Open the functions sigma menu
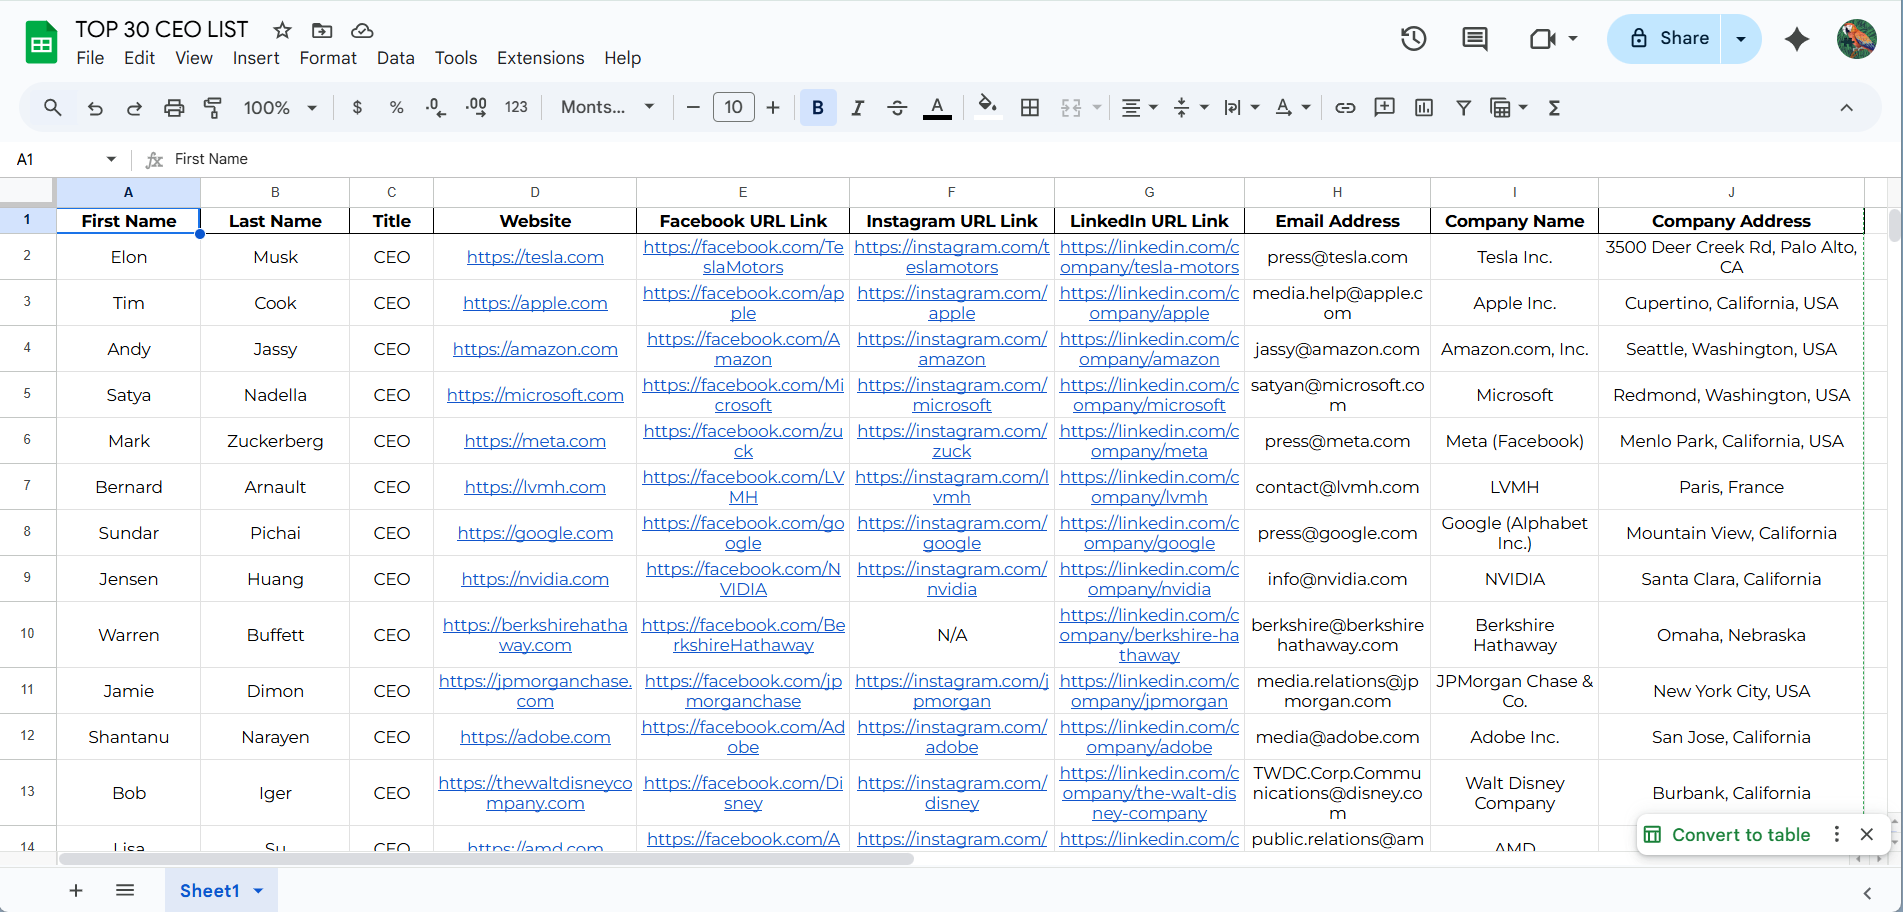1903x912 pixels. [1554, 108]
